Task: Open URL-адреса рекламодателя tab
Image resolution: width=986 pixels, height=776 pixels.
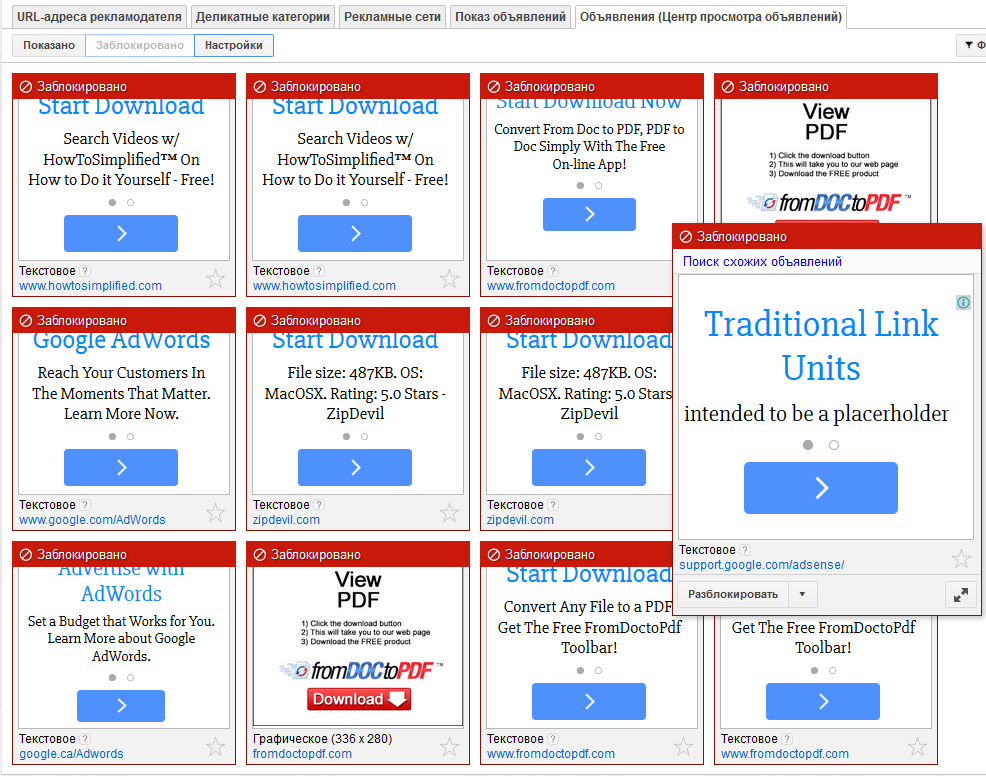Action: point(99,17)
